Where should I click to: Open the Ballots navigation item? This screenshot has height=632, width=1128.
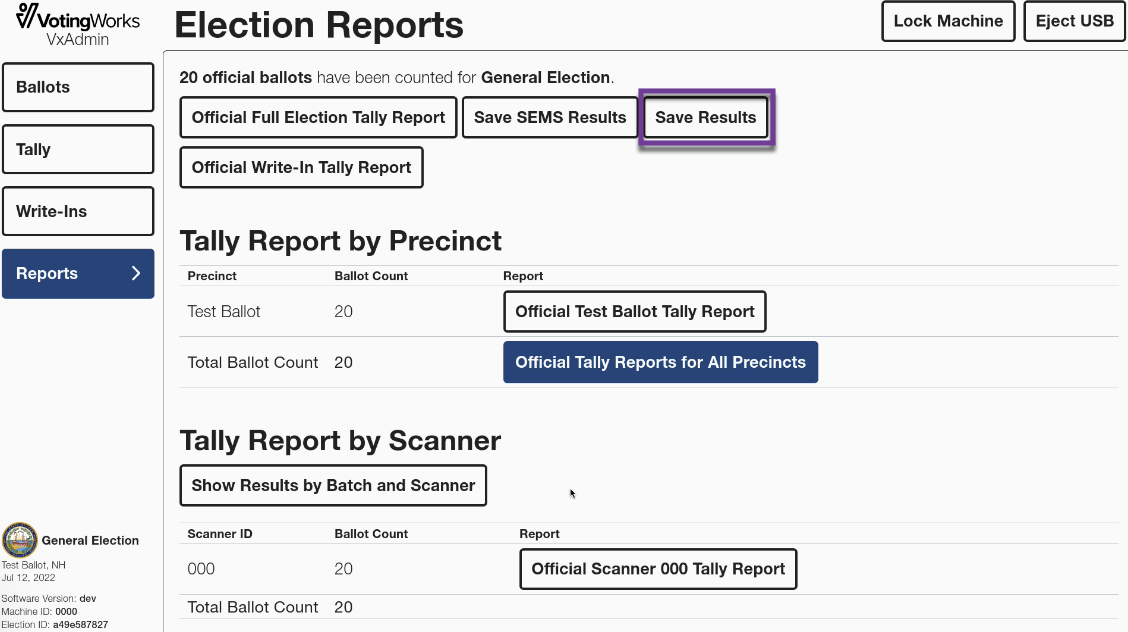(x=78, y=87)
